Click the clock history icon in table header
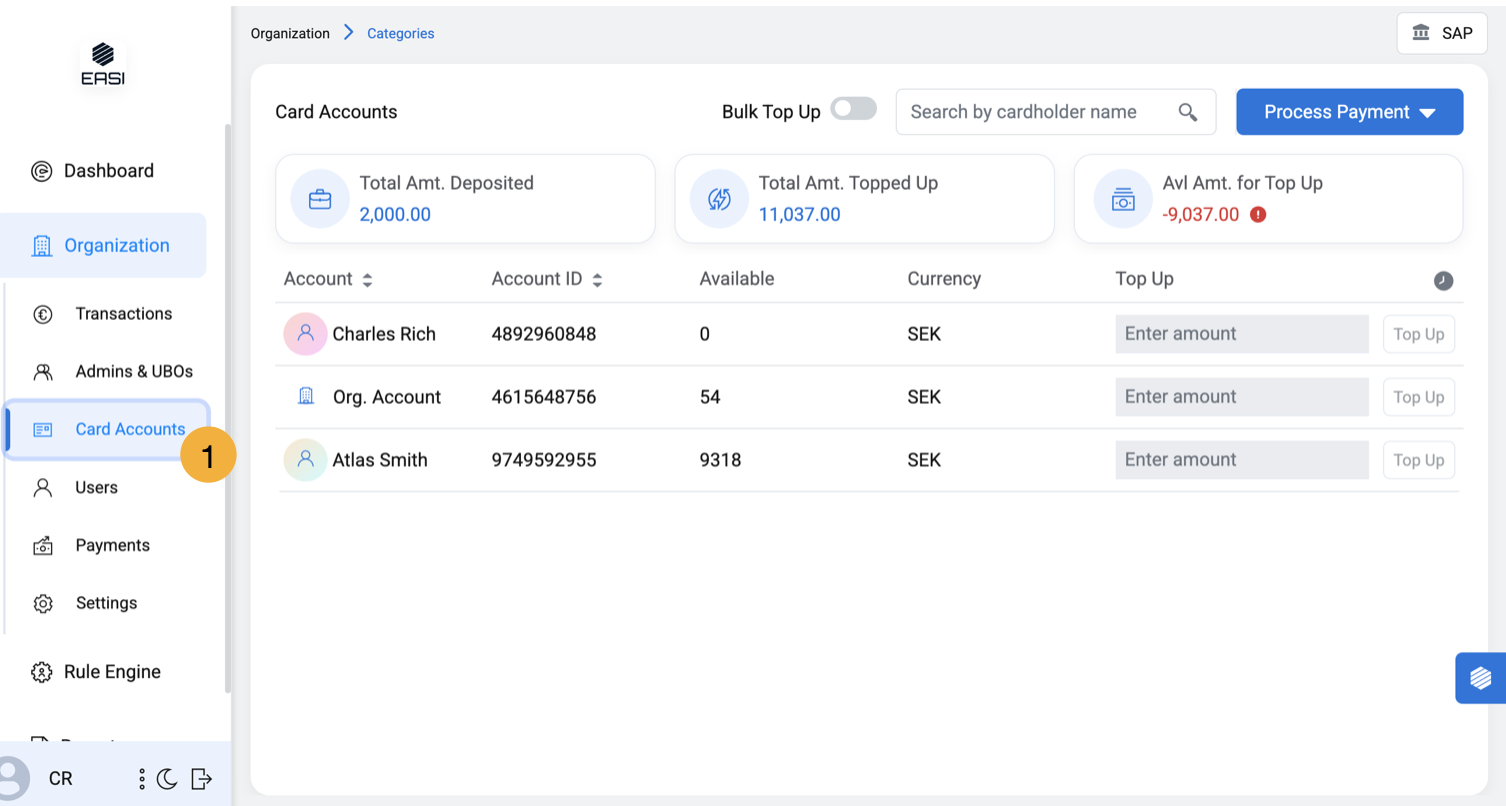The image size is (1506, 806). click(x=1443, y=281)
